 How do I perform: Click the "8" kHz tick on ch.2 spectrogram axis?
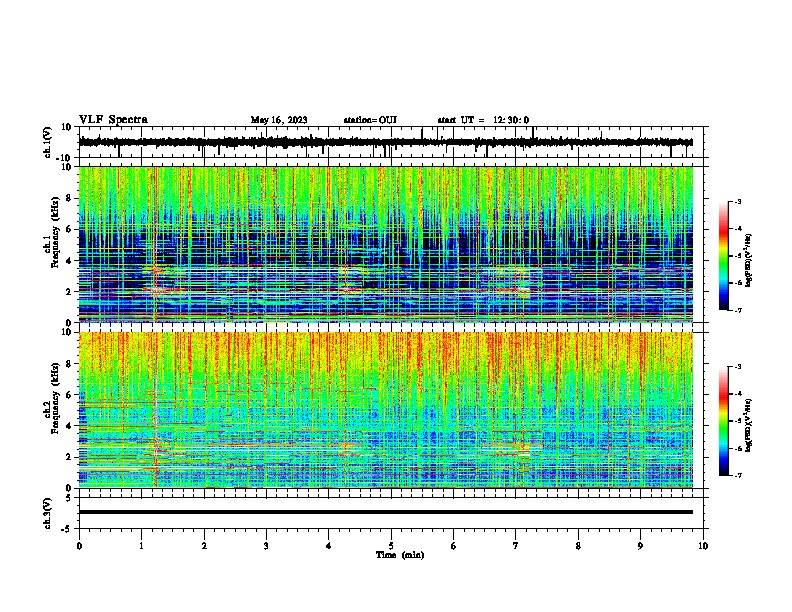pyautogui.click(x=69, y=364)
